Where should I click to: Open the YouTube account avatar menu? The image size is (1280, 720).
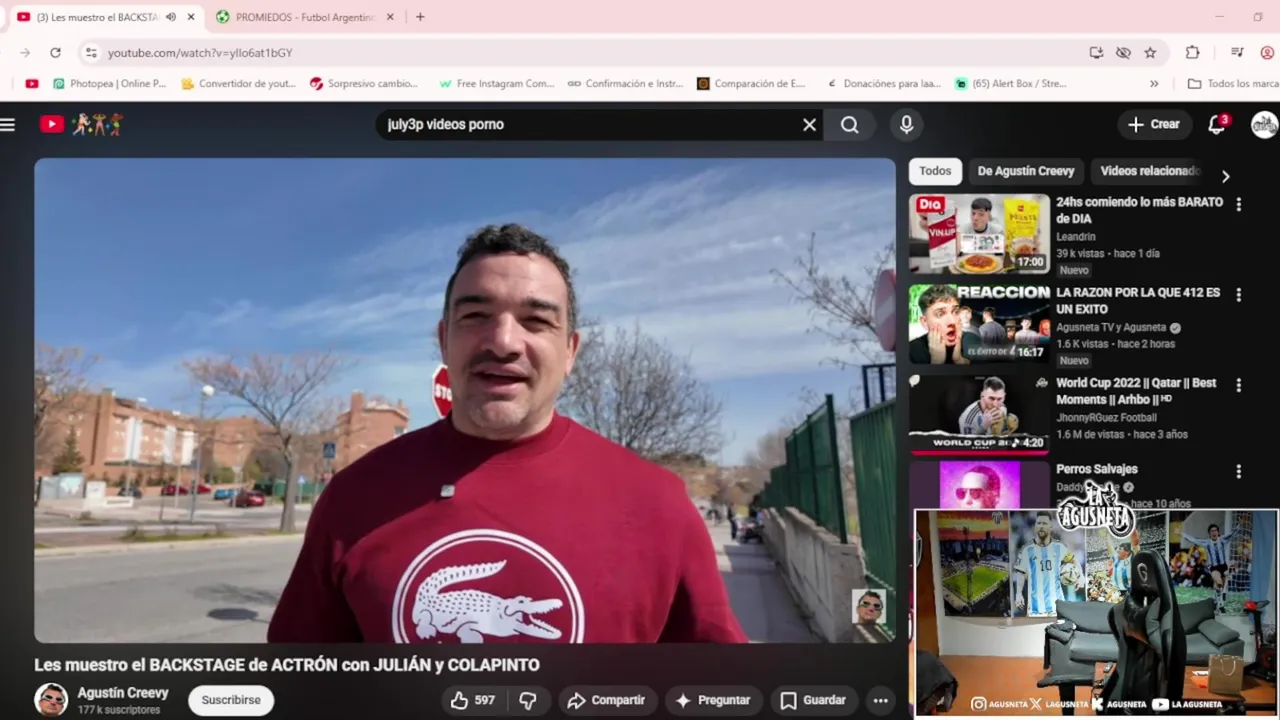point(1264,125)
